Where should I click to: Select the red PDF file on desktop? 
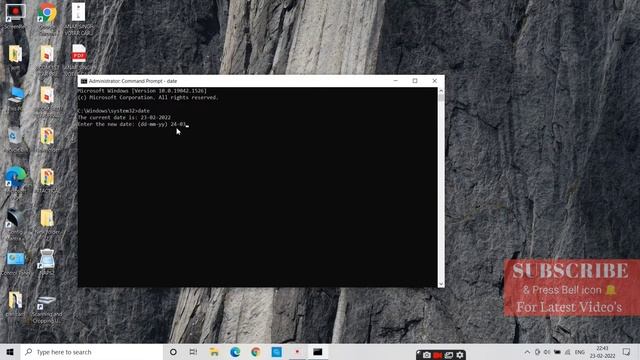(79, 53)
